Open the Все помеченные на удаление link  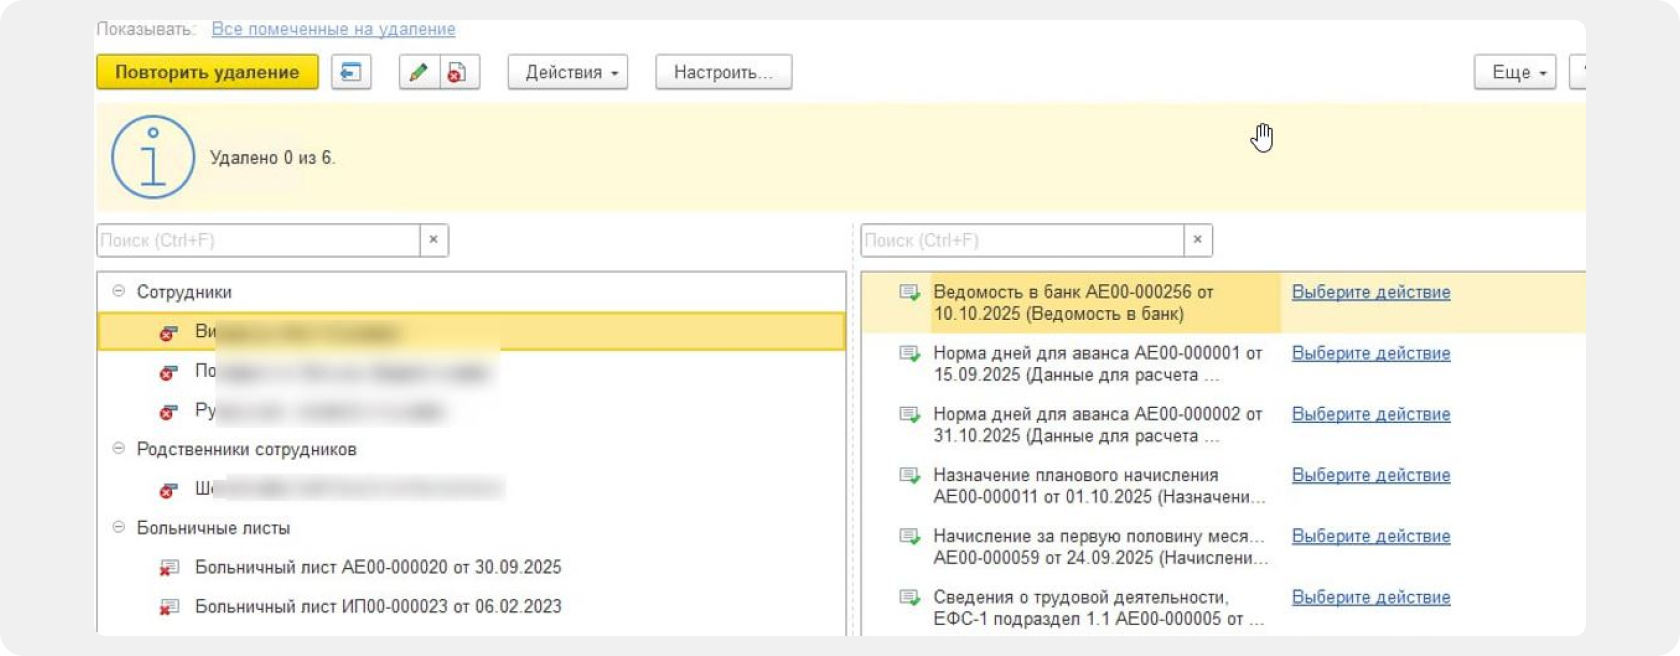[x=333, y=29]
